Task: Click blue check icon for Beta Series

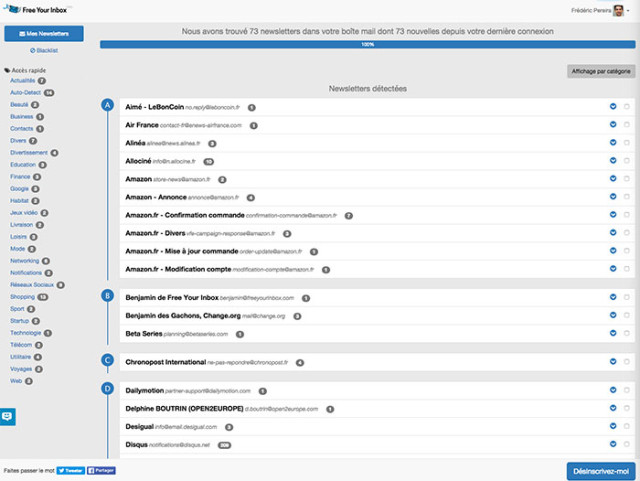Action: (x=613, y=333)
